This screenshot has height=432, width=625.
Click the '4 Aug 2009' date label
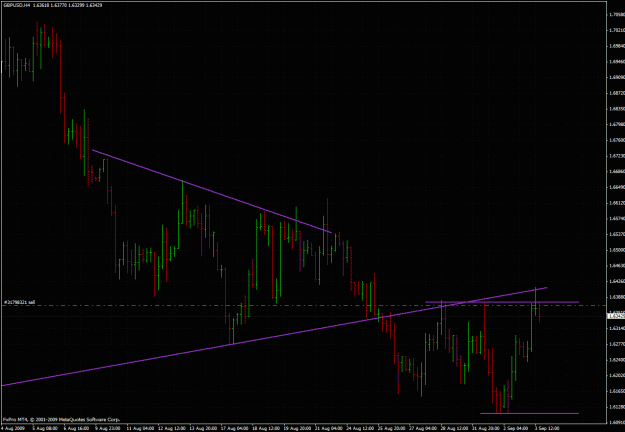[13, 428]
